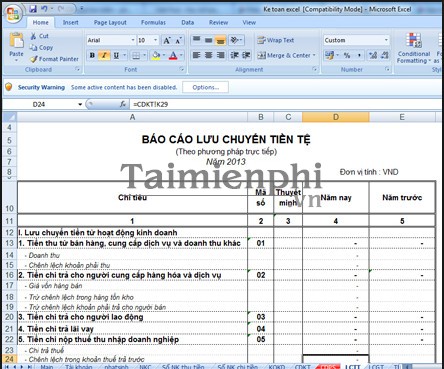This screenshot has height=369, width=444.
Task: Align text left
Action: (x=197, y=55)
